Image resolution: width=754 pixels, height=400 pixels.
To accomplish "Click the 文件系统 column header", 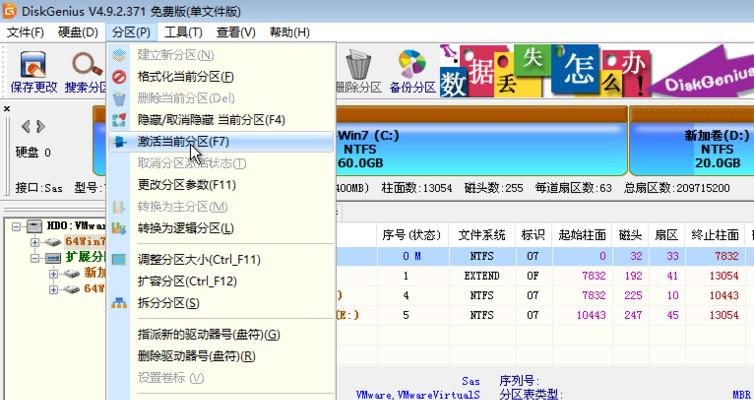I will click(482, 235).
